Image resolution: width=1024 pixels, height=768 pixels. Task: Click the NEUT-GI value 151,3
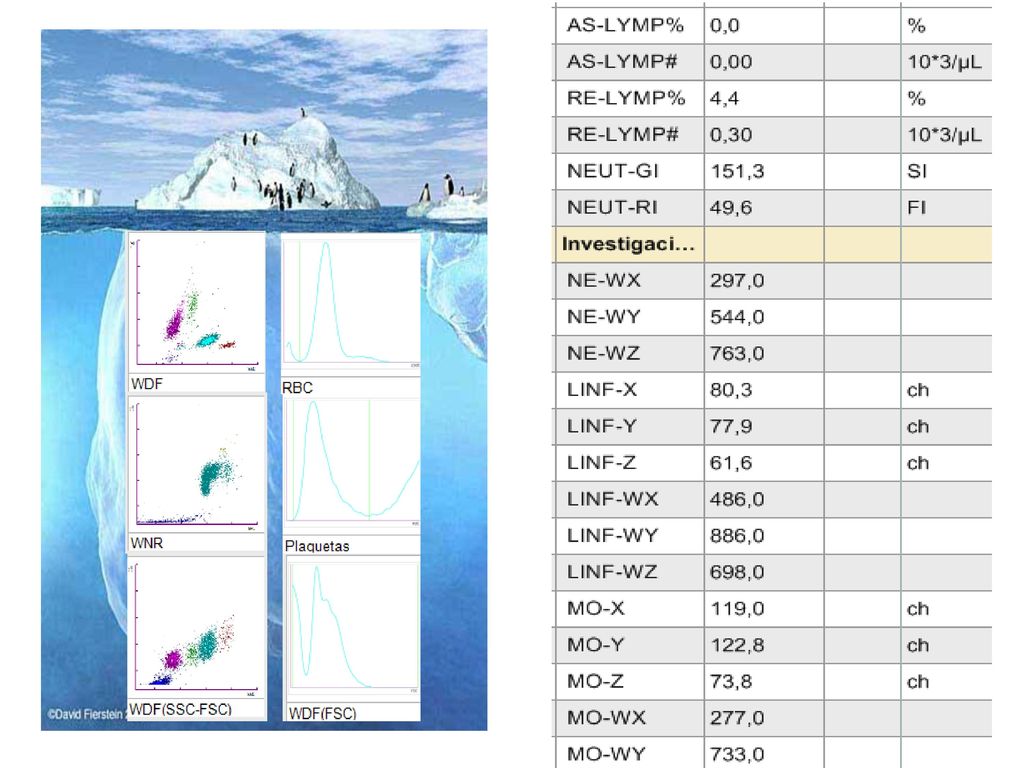point(737,171)
